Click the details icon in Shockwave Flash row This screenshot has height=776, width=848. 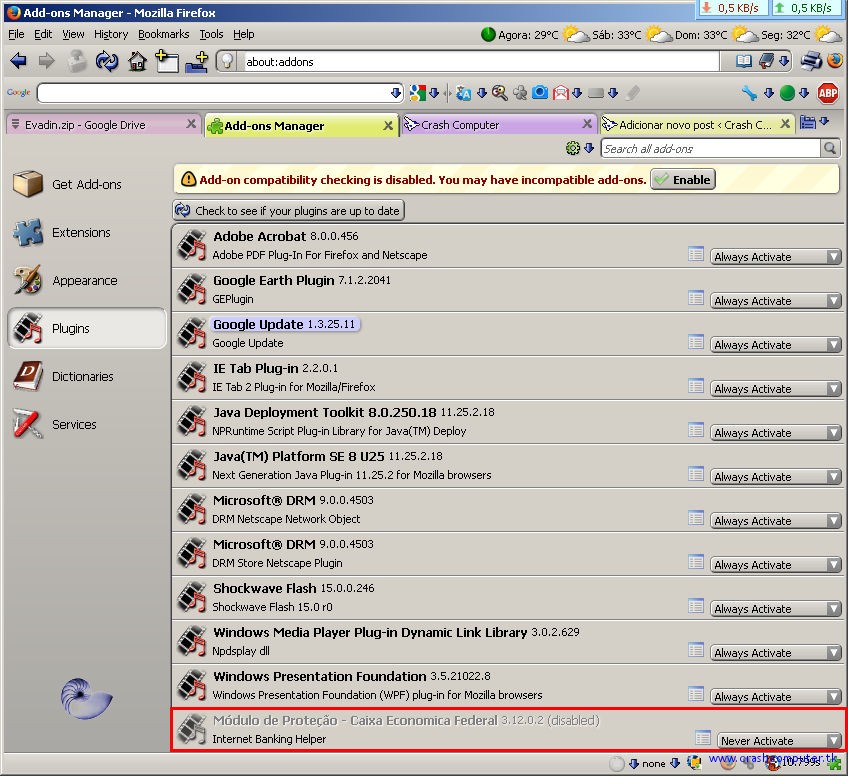tap(696, 606)
